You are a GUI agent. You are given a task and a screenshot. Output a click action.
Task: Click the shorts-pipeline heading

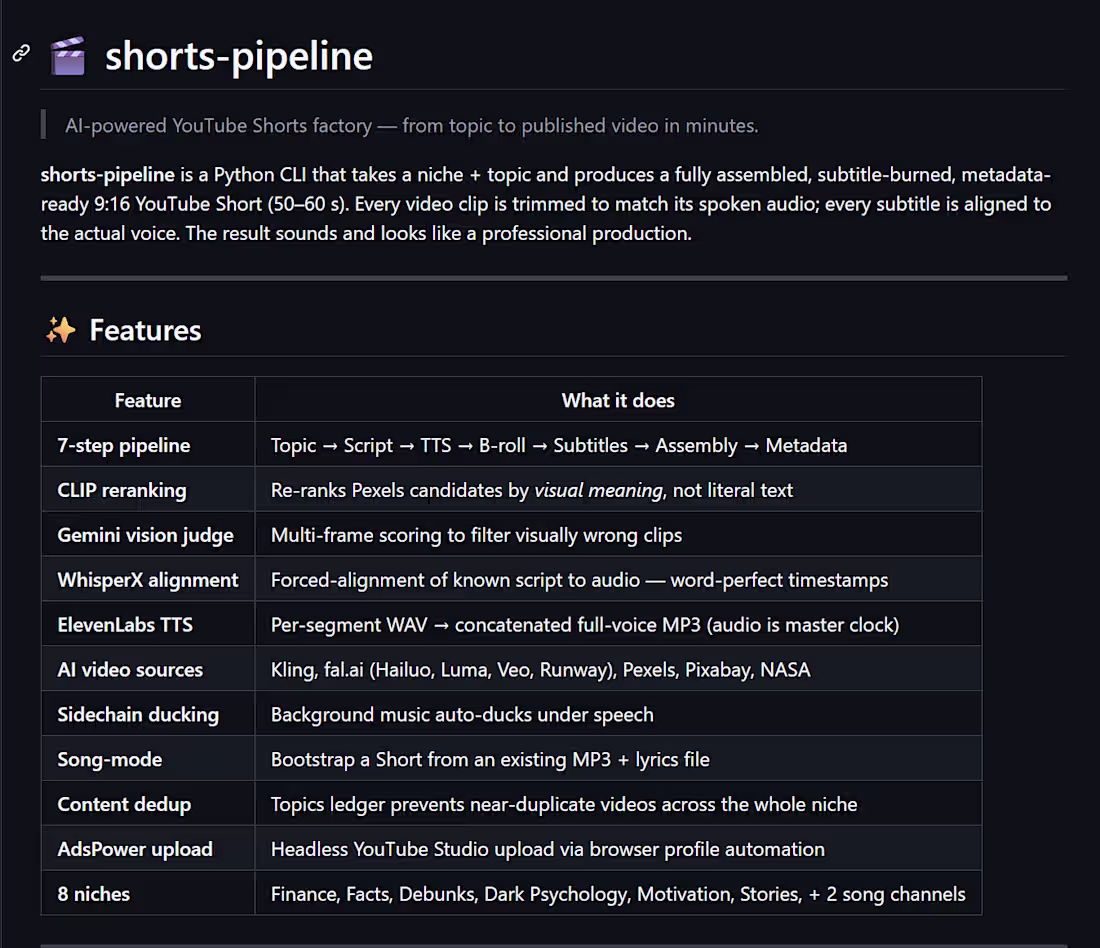(239, 55)
